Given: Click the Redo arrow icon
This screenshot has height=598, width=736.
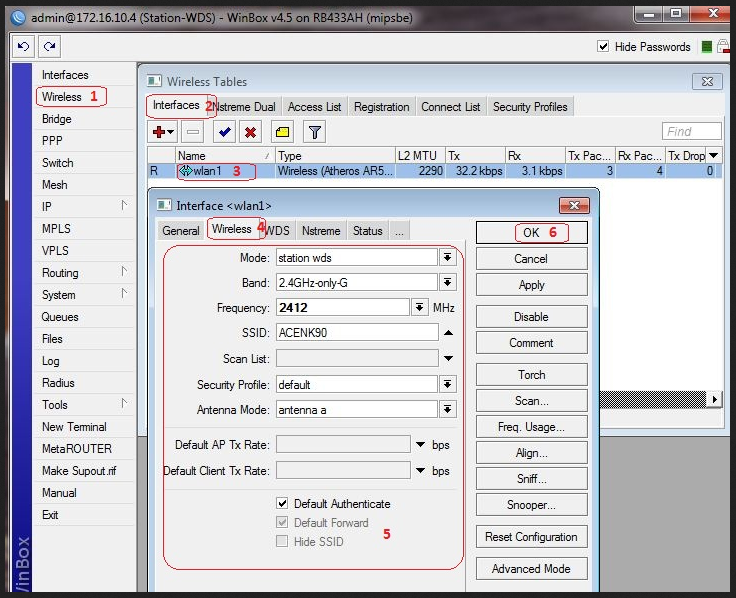Looking at the screenshot, I should 49,46.
